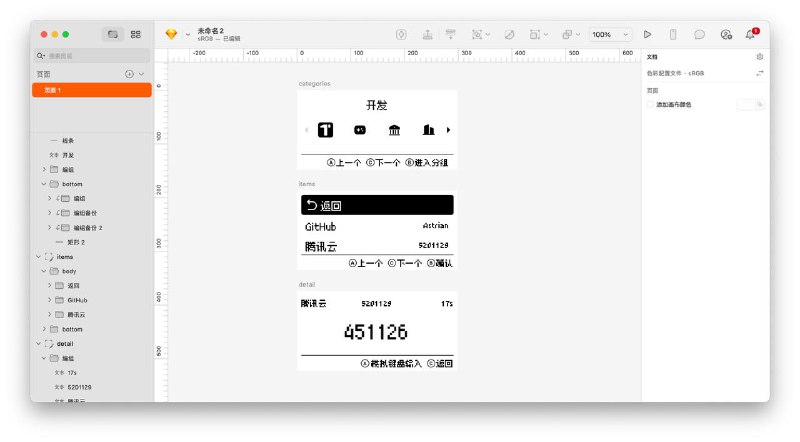Expand the GitHub group in layer list

[49, 300]
